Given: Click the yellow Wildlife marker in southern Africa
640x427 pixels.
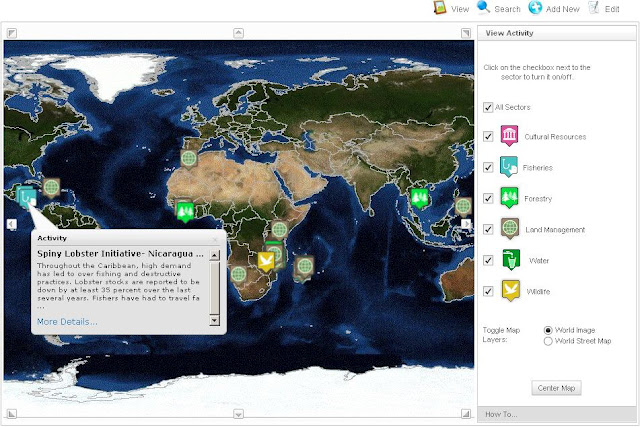Looking at the screenshot, I should click(x=266, y=260).
